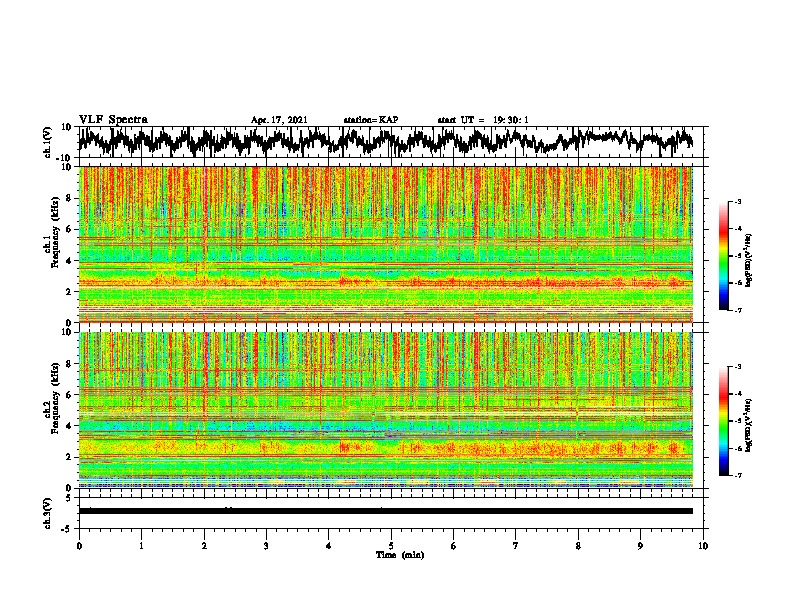Click time axis tick label '8'

[578, 546]
